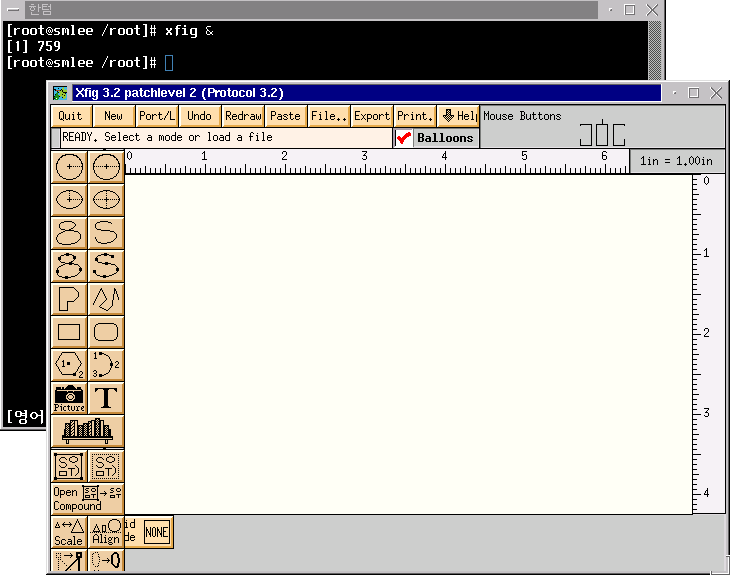This screenshot has width=733, height=575.
Task: Click the Quit button
Action: point(71,116)
